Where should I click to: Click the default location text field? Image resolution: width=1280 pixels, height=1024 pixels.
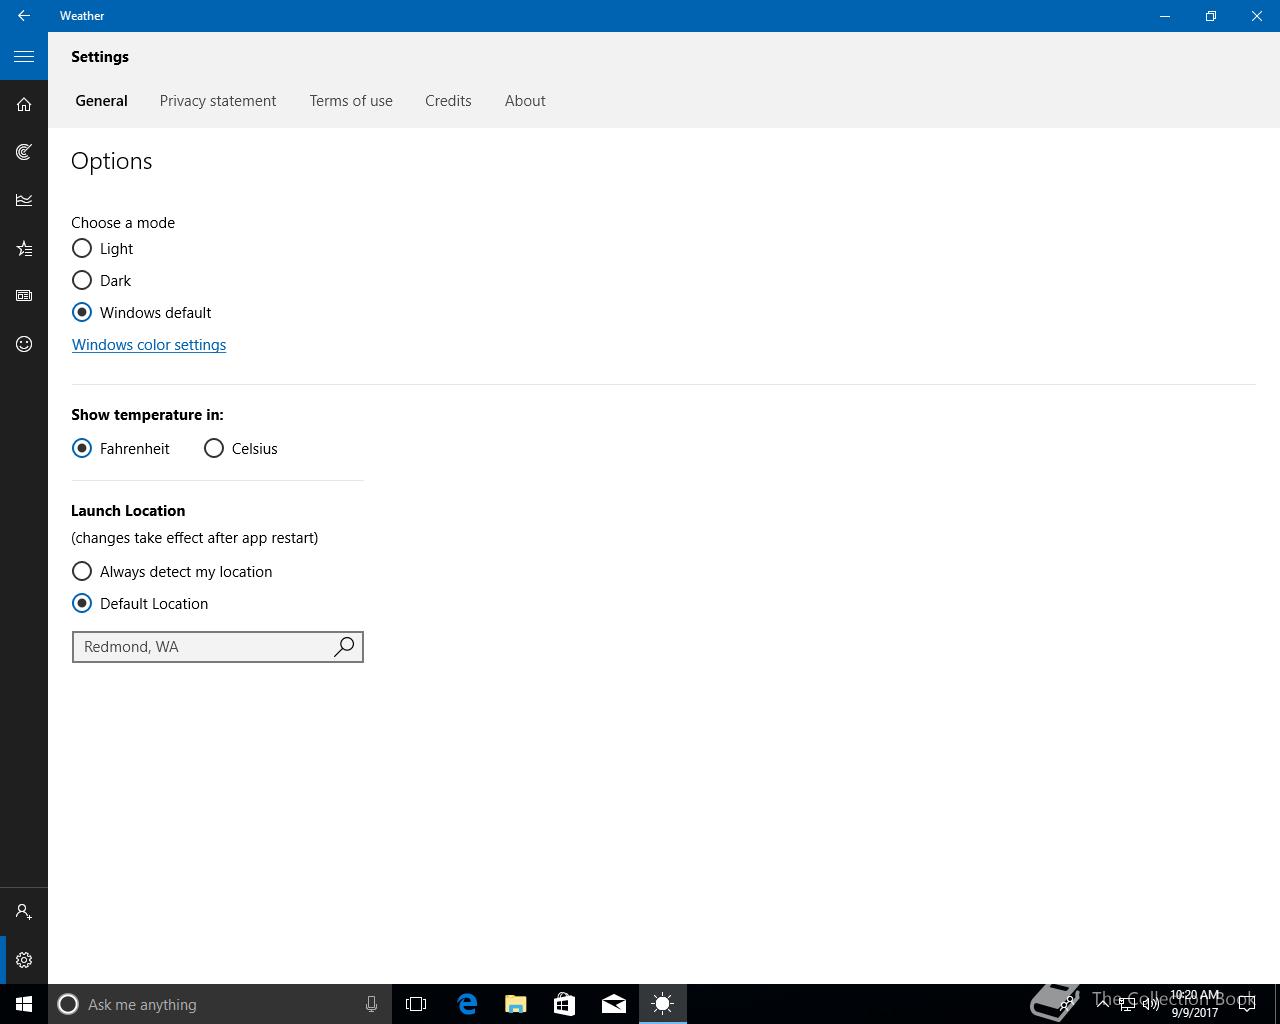200,647
